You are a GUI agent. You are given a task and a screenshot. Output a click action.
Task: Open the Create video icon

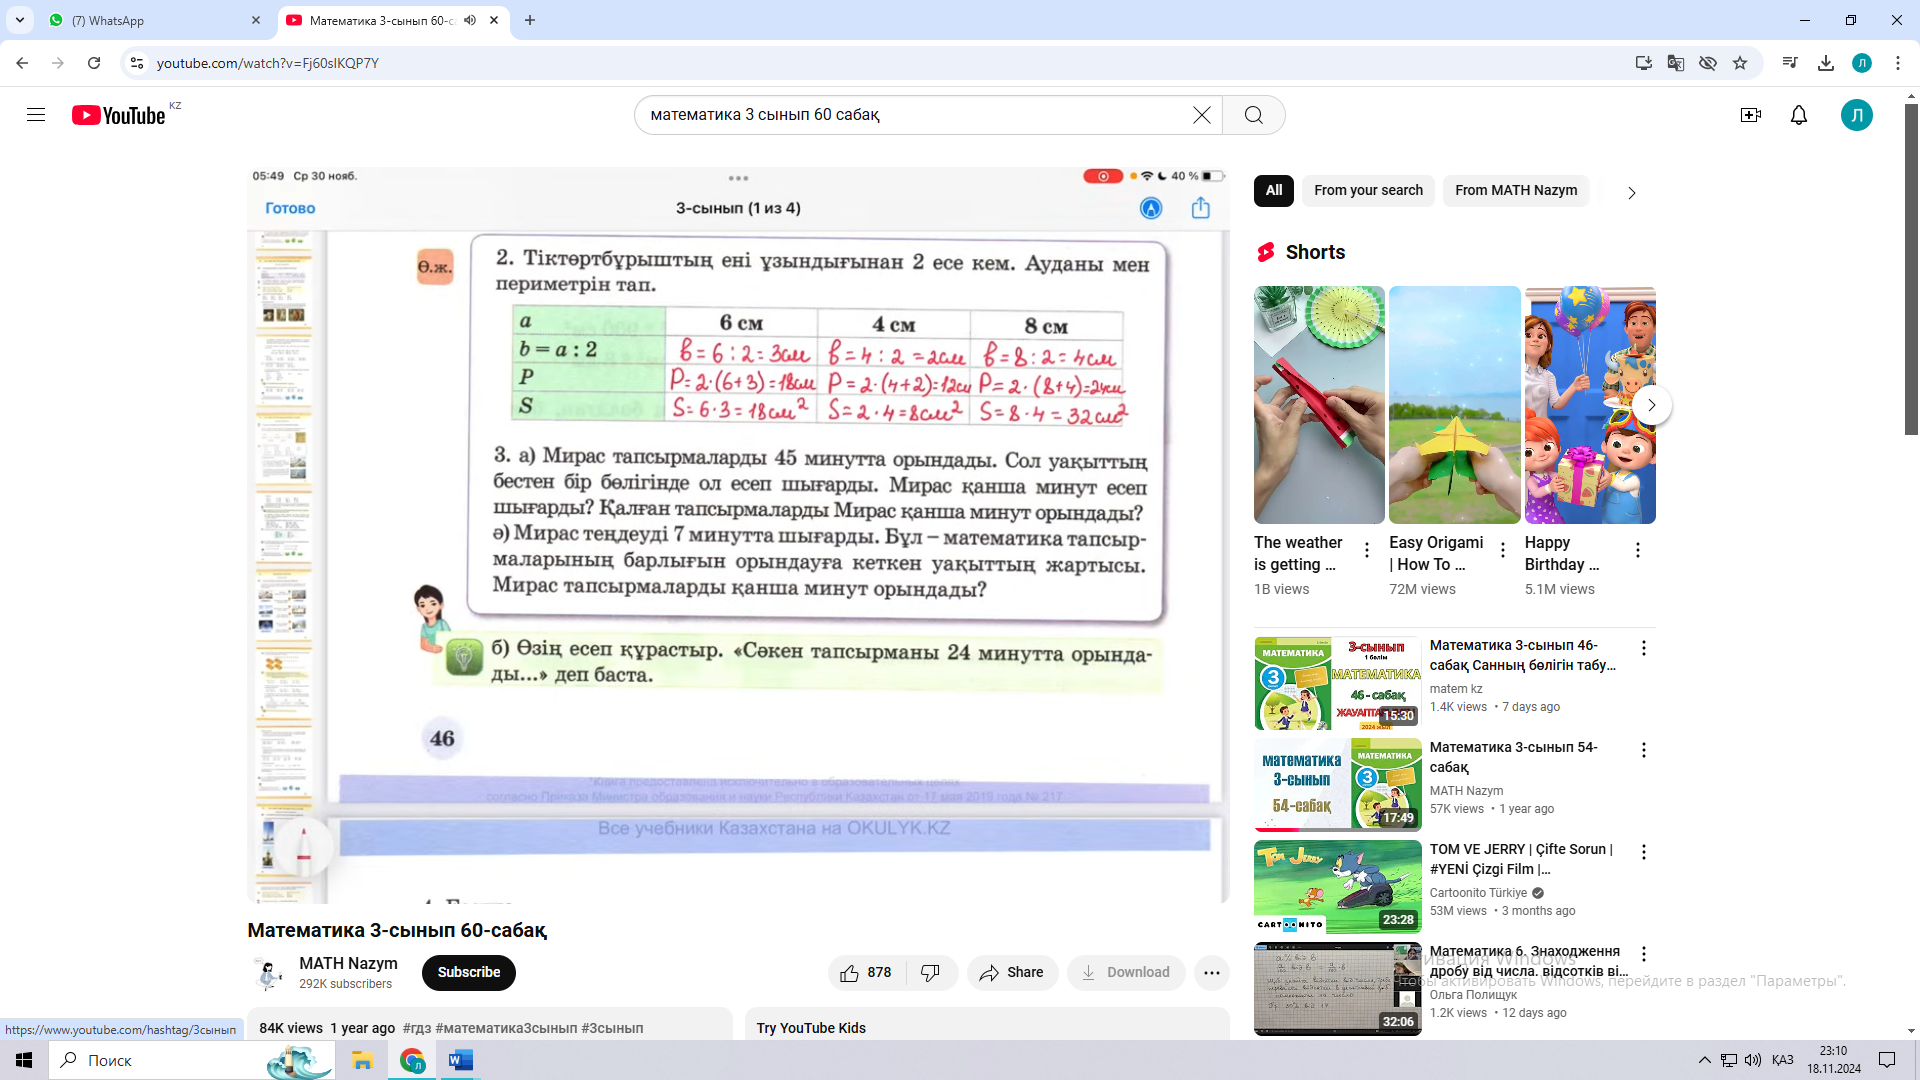point(1750,115)
